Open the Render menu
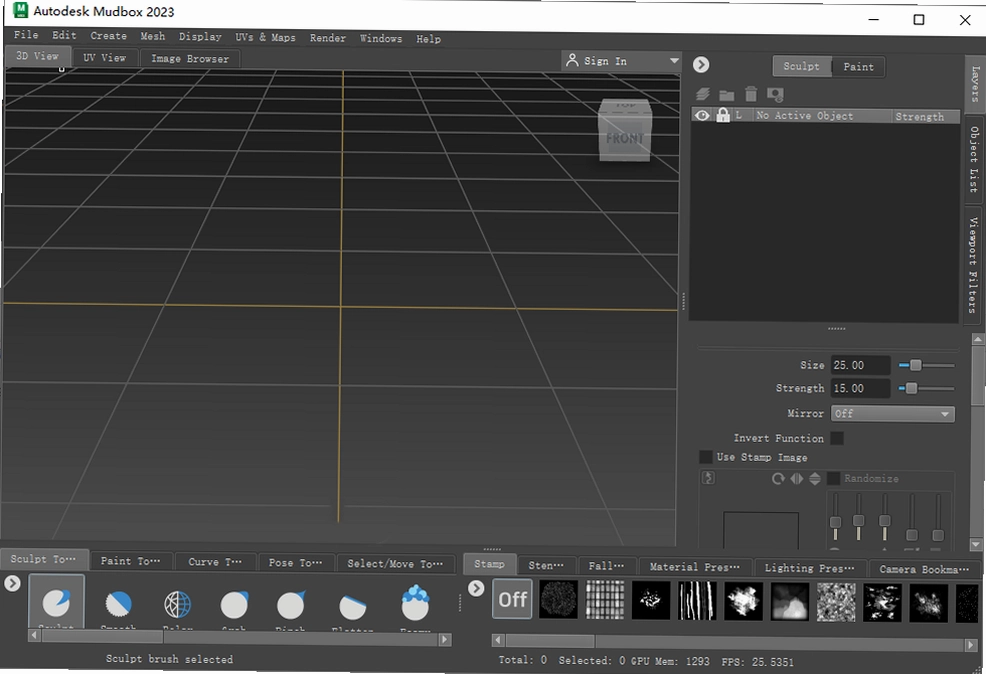 tap(328, 38)
